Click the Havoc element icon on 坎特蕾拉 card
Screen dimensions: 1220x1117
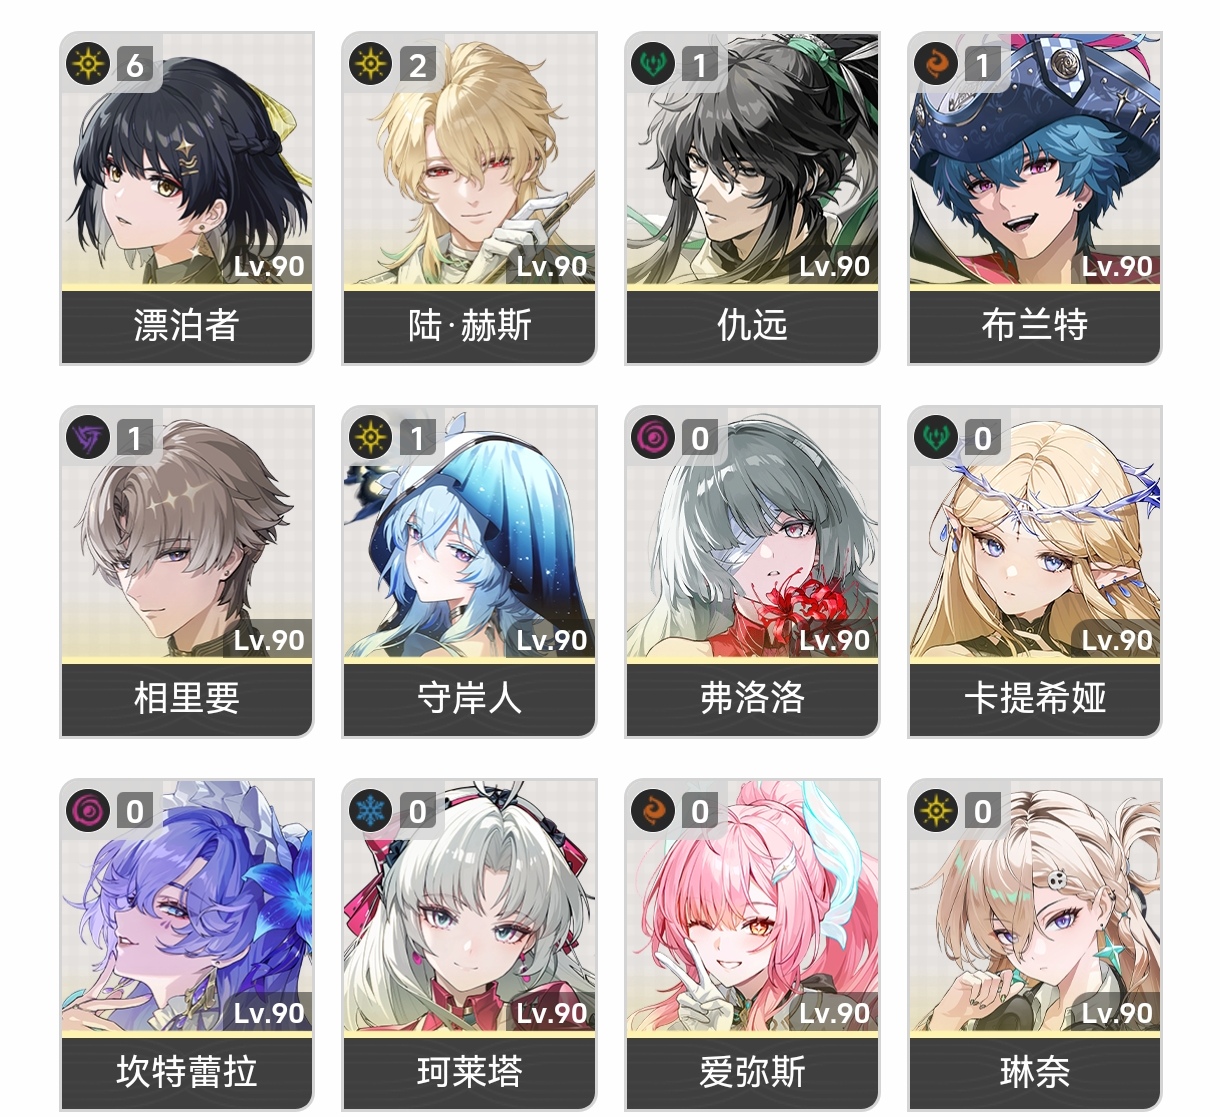click(88, 810)
